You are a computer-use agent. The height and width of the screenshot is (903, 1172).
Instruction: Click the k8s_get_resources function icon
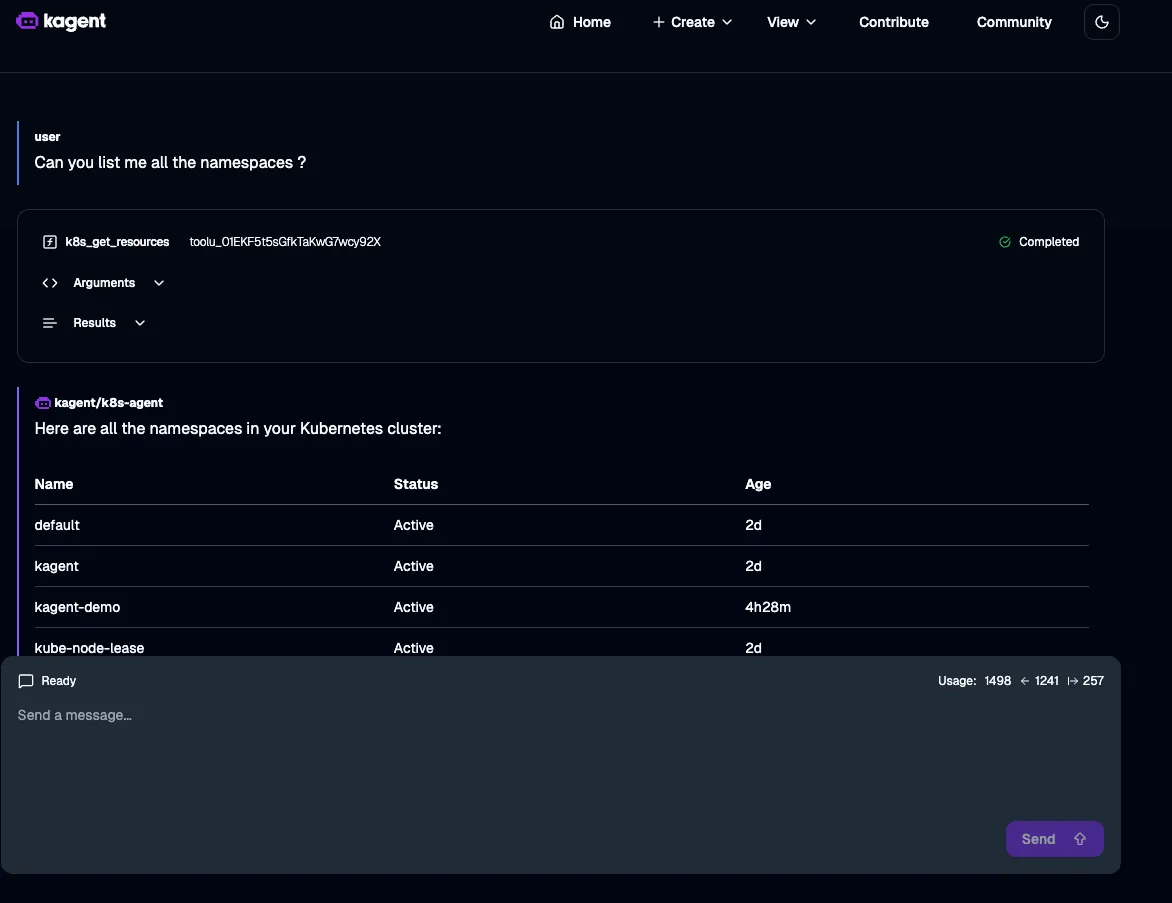coord(49,242)
